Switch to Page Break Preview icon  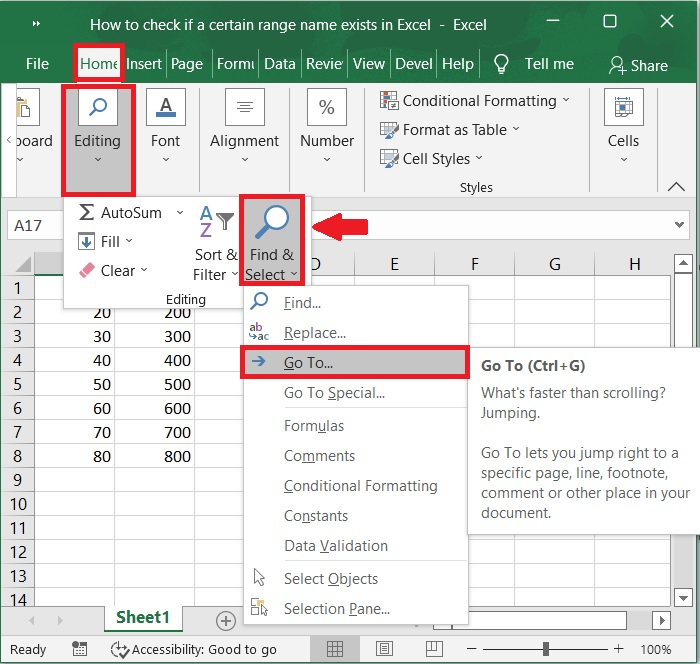[434, 649]
